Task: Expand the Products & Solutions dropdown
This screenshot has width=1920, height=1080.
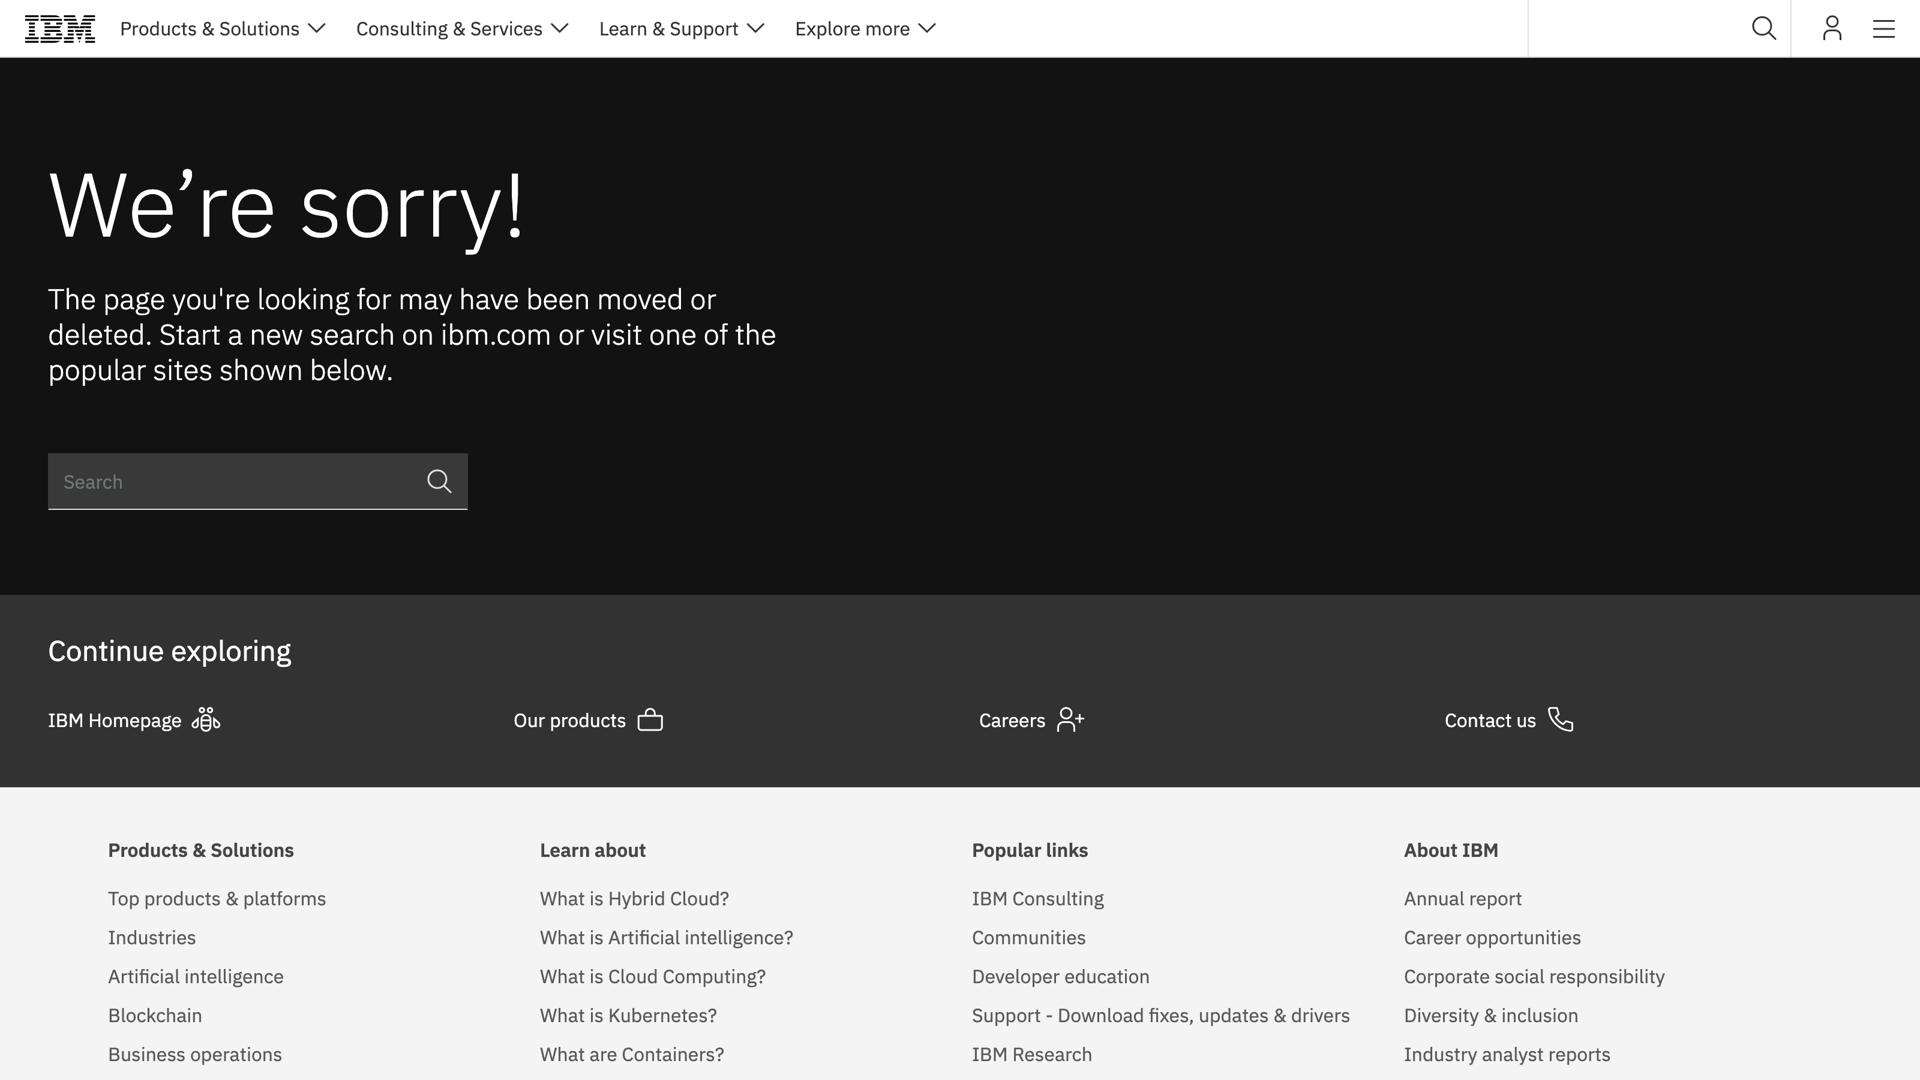Action: (222, 28)
